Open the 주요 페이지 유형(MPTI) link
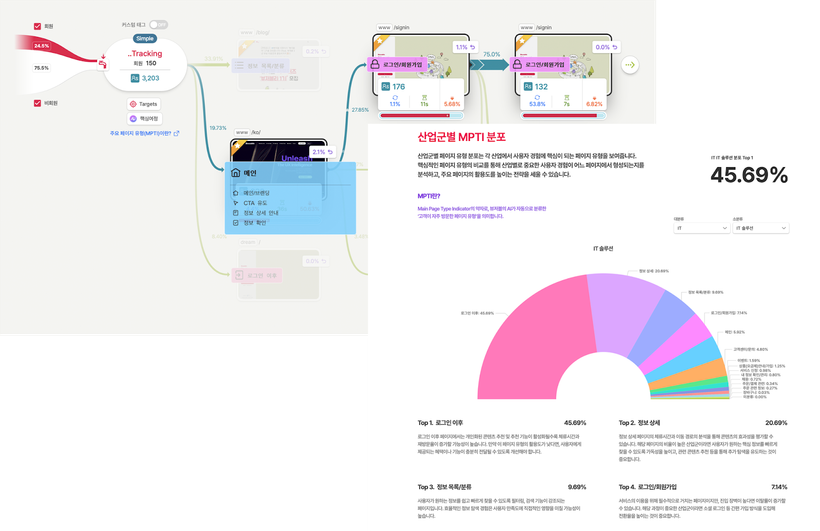820x531 pixels. 147,132
